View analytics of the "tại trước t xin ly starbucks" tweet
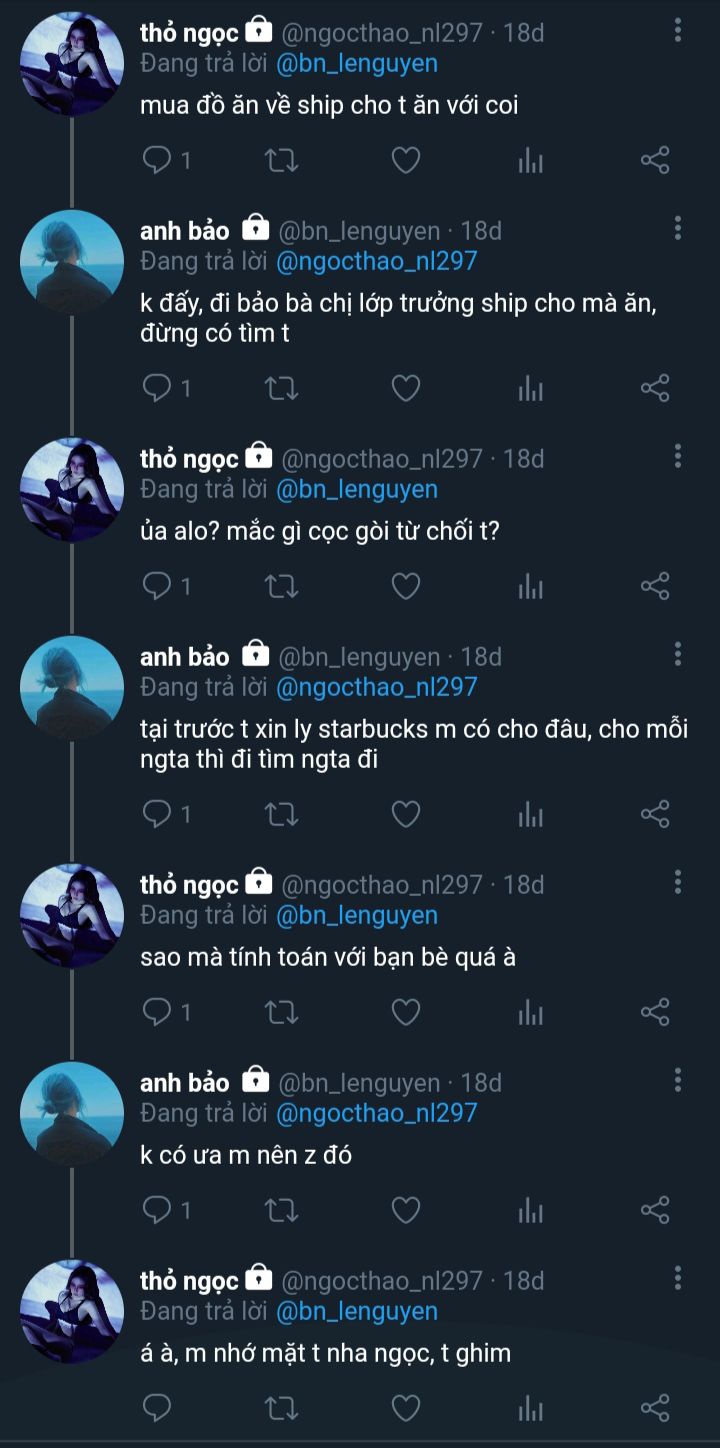This screenshot has height=1448, width=720. pos(530,814)
